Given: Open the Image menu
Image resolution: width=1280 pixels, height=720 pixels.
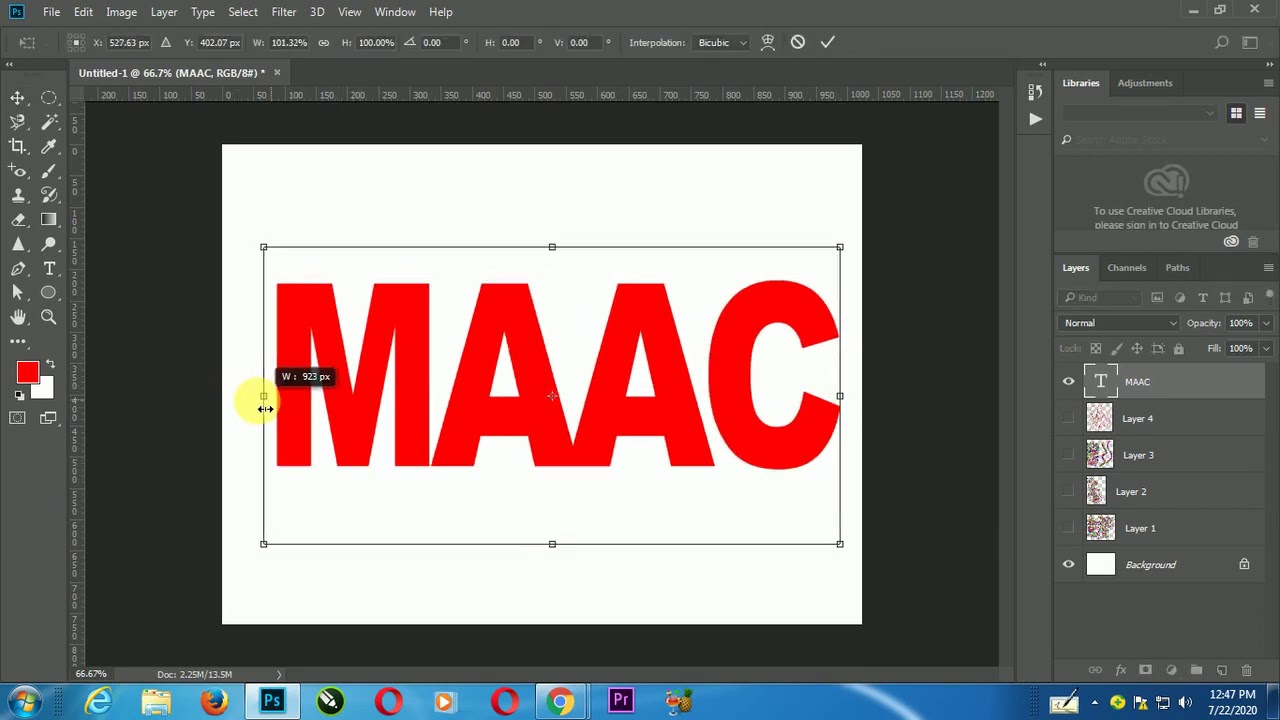Looking at the screenshot, I should point(121,12).
